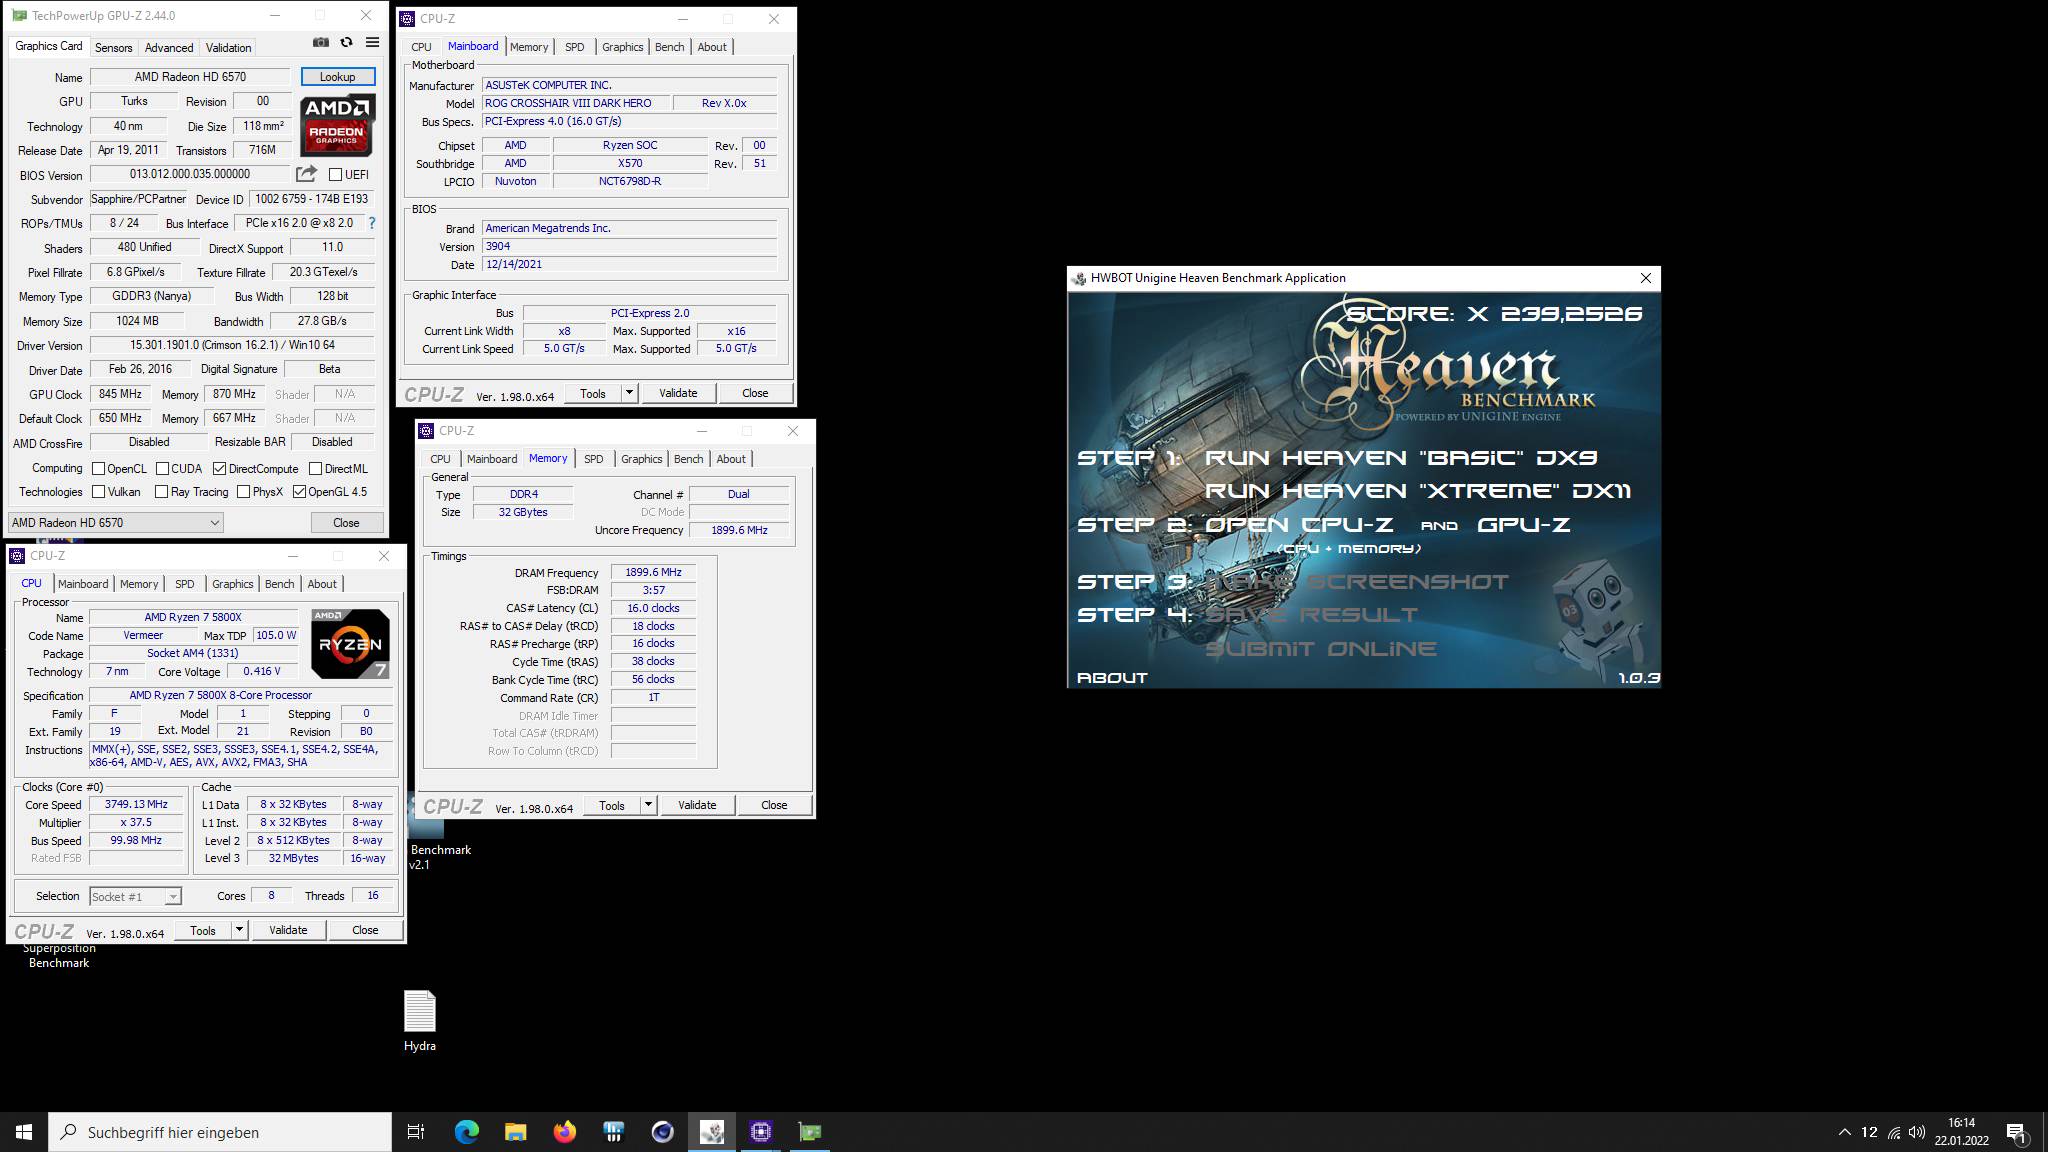Open Hydra text file on desktop
The width and height of the screenshot is (2048, 1152).
point(420,1020)
